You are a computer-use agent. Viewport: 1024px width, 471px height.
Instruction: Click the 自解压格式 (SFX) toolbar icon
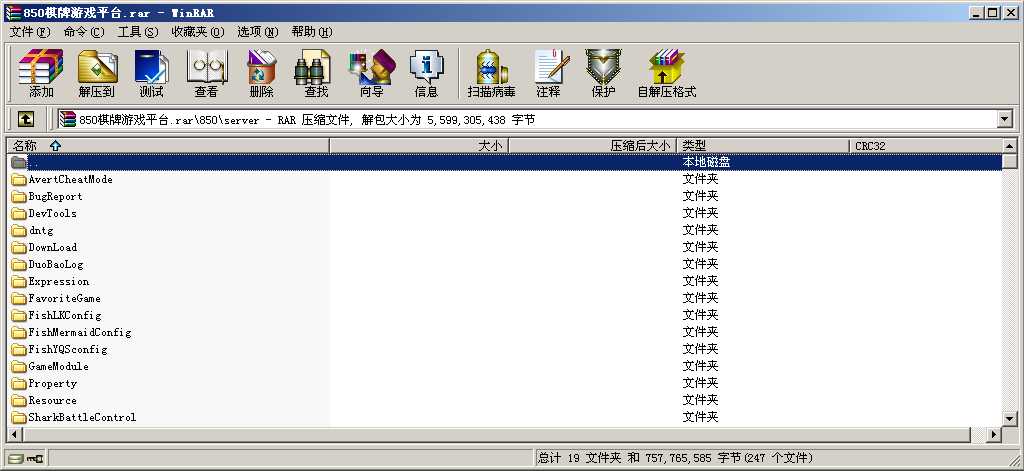pyautogui.click(x=667, y=73)
